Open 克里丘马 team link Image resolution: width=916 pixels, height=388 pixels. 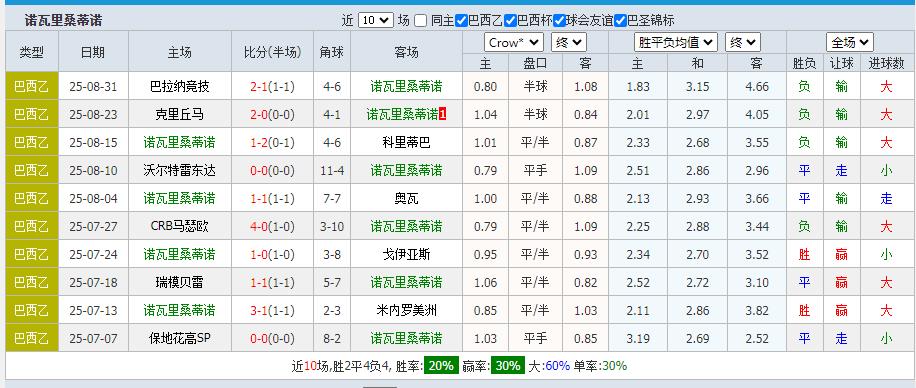[179, 115]
